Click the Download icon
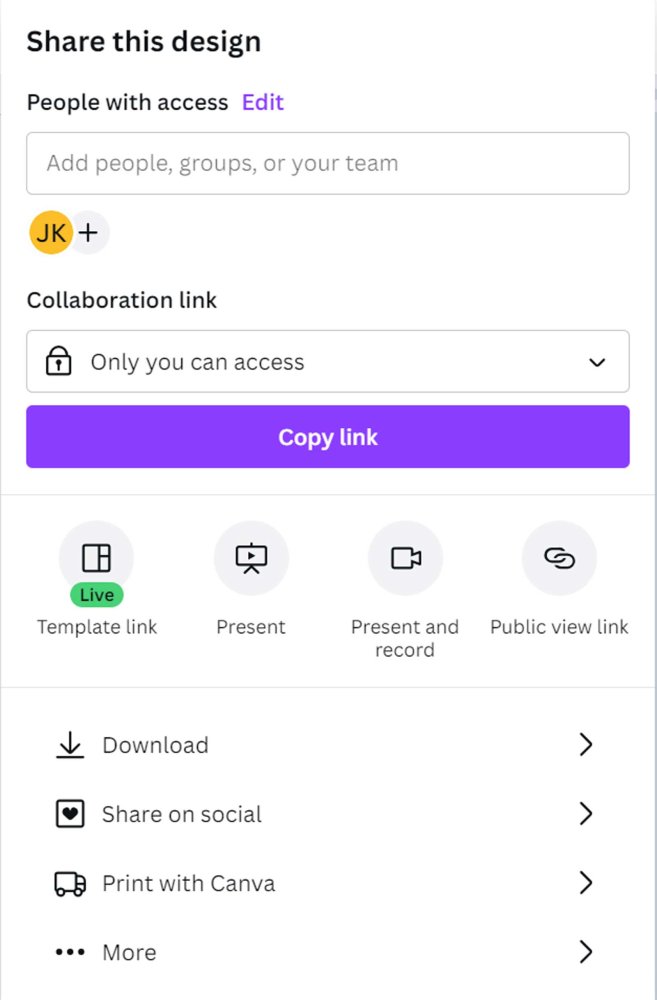Image resolution: width=657 pixels, height=1000 pixels. tap(68, 744)
